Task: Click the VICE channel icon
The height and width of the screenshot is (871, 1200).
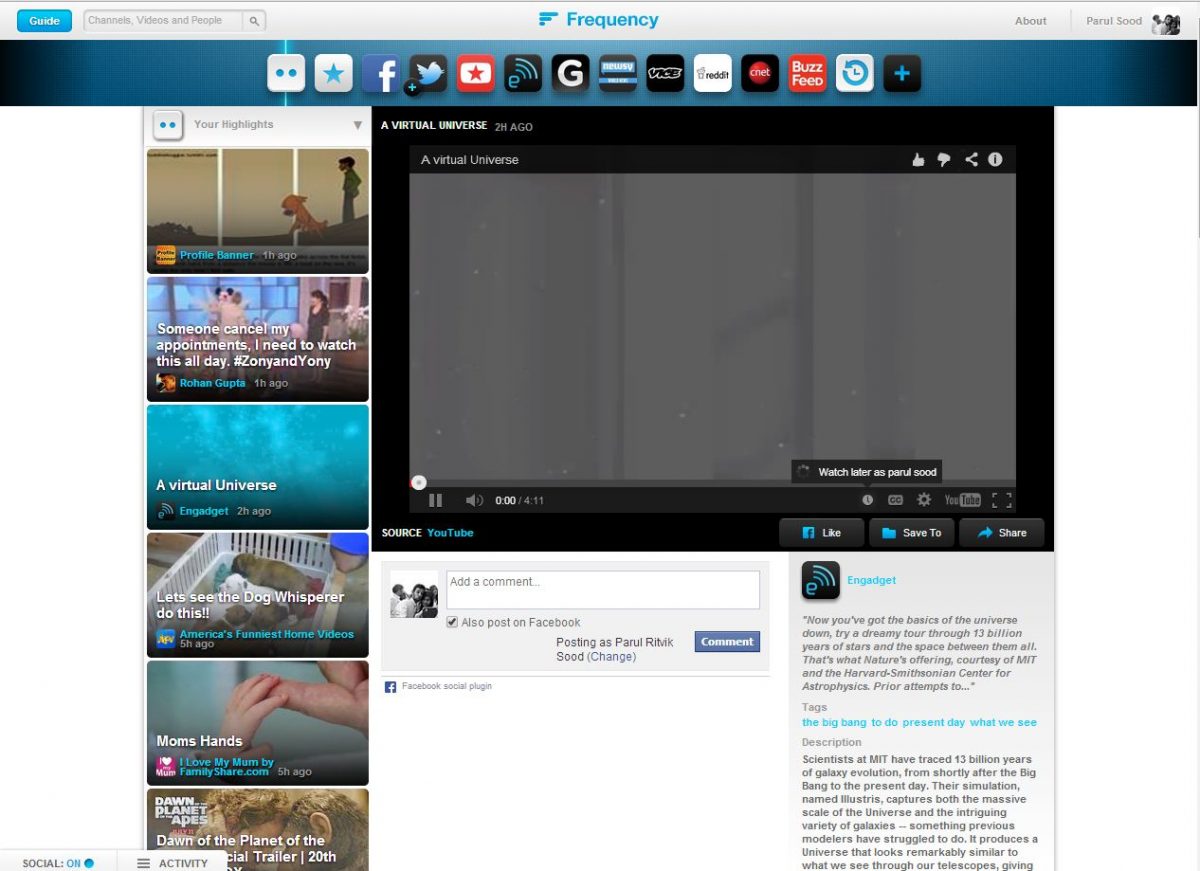Action: [665, 73]
